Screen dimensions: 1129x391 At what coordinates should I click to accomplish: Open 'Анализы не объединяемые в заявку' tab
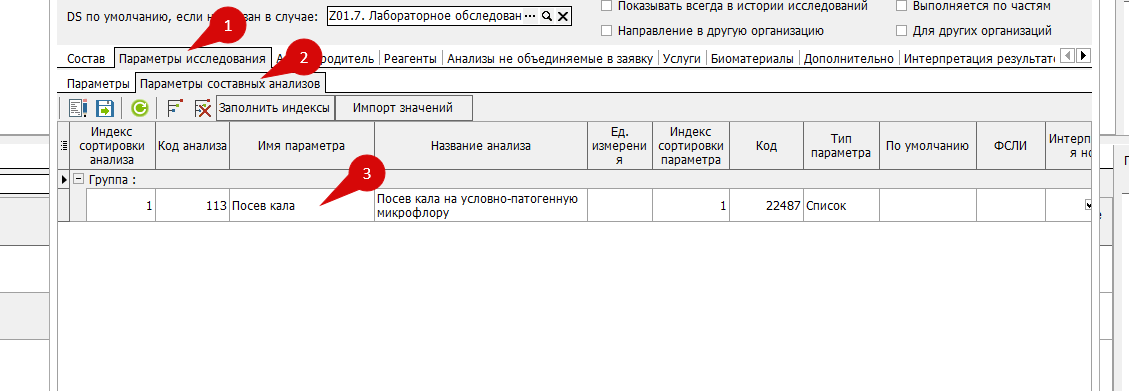click(x=549, y=59)
